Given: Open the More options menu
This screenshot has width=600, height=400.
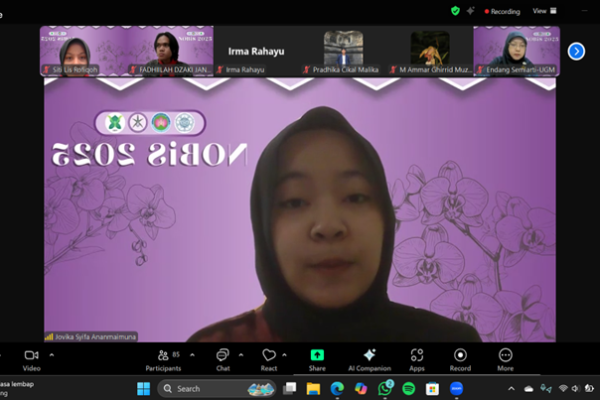Looking at the screenshot, I should pyautogui.click(x=505, y=360).
